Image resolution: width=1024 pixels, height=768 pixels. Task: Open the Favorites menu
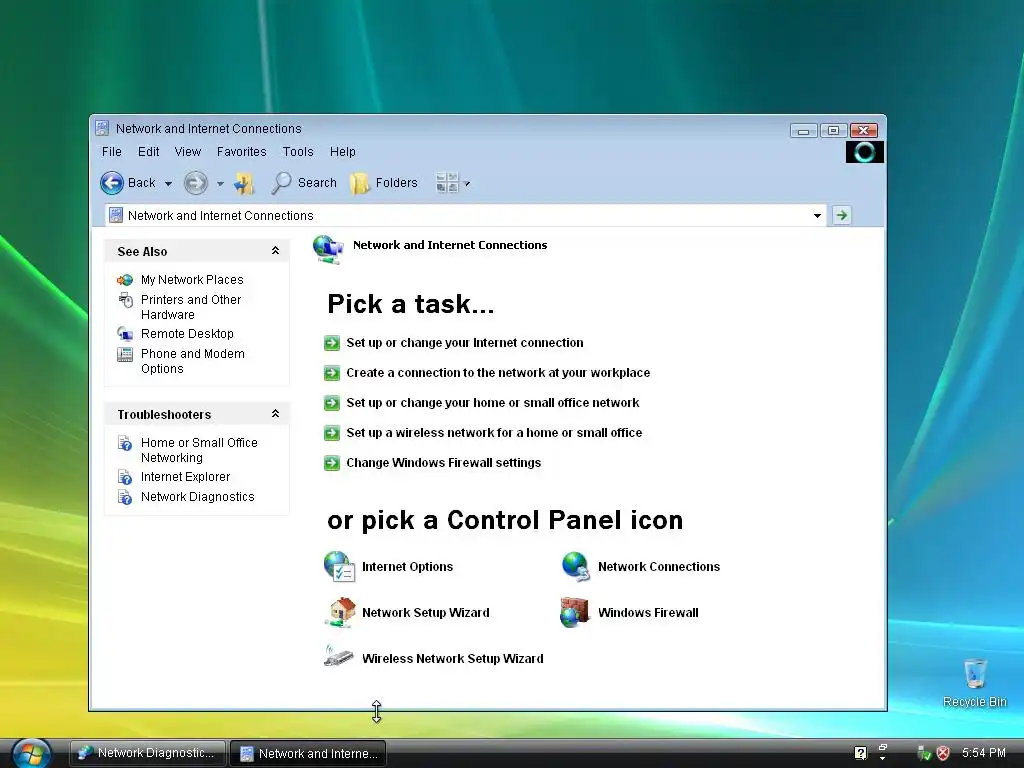[242, 152]
